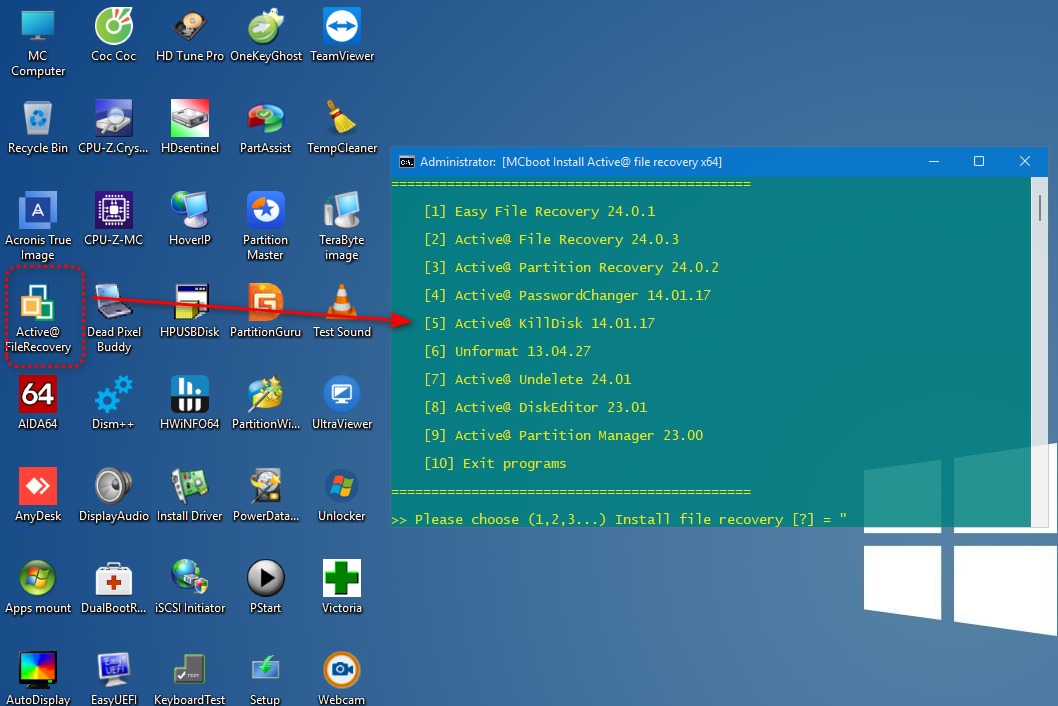The width and height of the screenshot is (1058, 706).
Task: Open KeyboardTest application
Action: tap(189, 667)
